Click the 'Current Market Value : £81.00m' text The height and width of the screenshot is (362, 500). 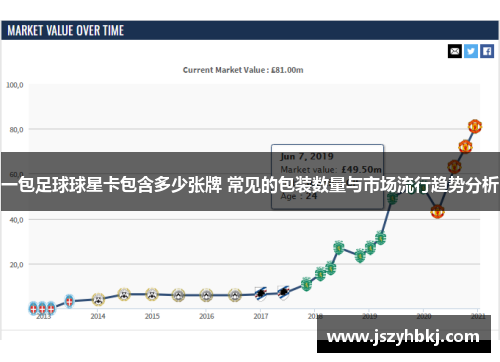(x=243, y=70)
